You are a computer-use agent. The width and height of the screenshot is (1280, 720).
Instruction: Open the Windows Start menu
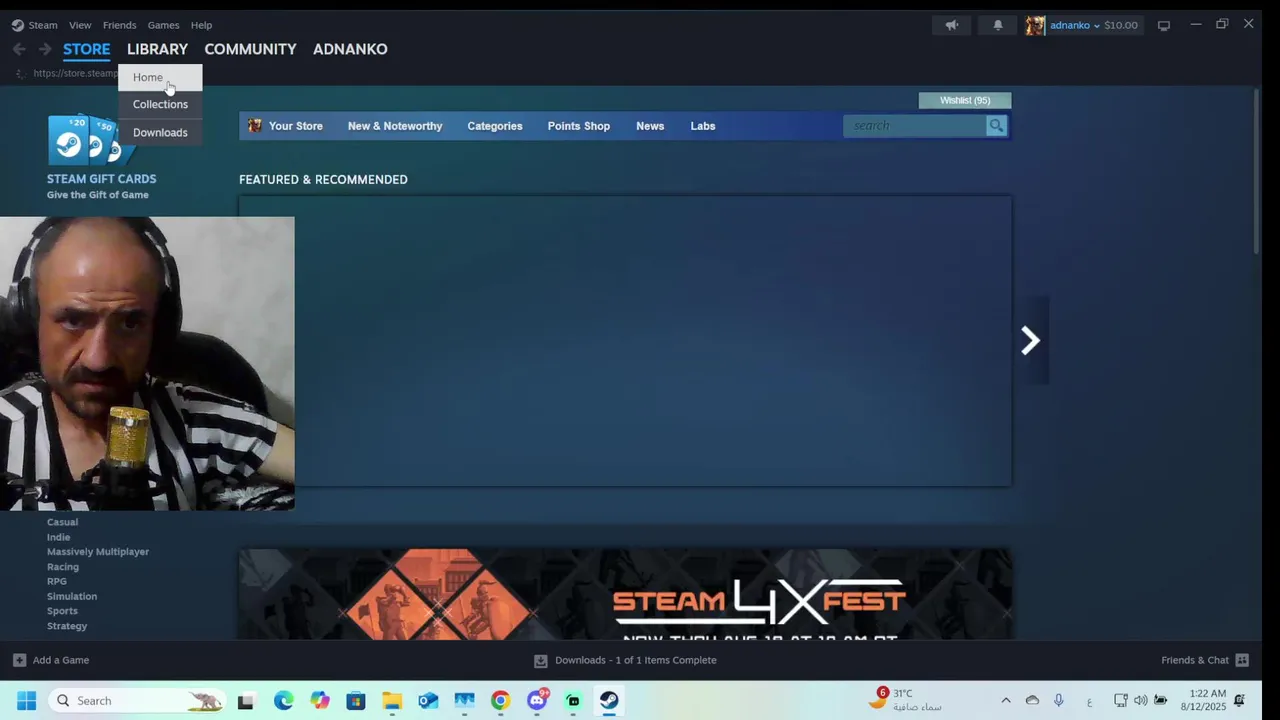pyautogui.click(x=26, y=701)
